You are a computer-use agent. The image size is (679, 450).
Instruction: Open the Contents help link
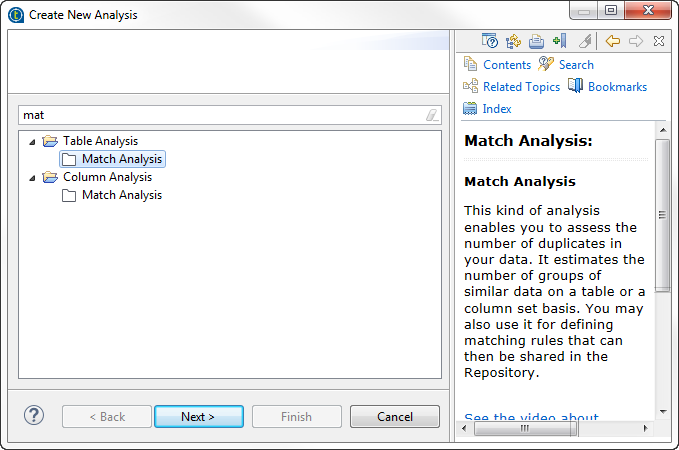506,65
